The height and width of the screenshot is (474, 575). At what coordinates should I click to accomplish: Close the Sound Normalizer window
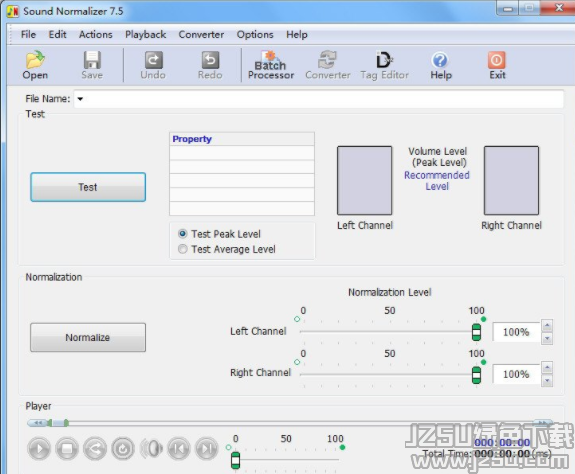[558, 7]
